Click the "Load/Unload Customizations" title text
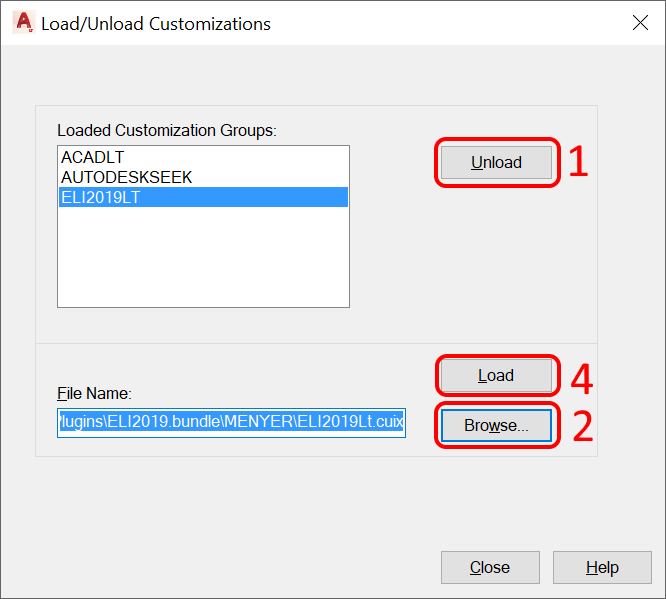This screenshot has width=666, height=599. pos(156,23)
